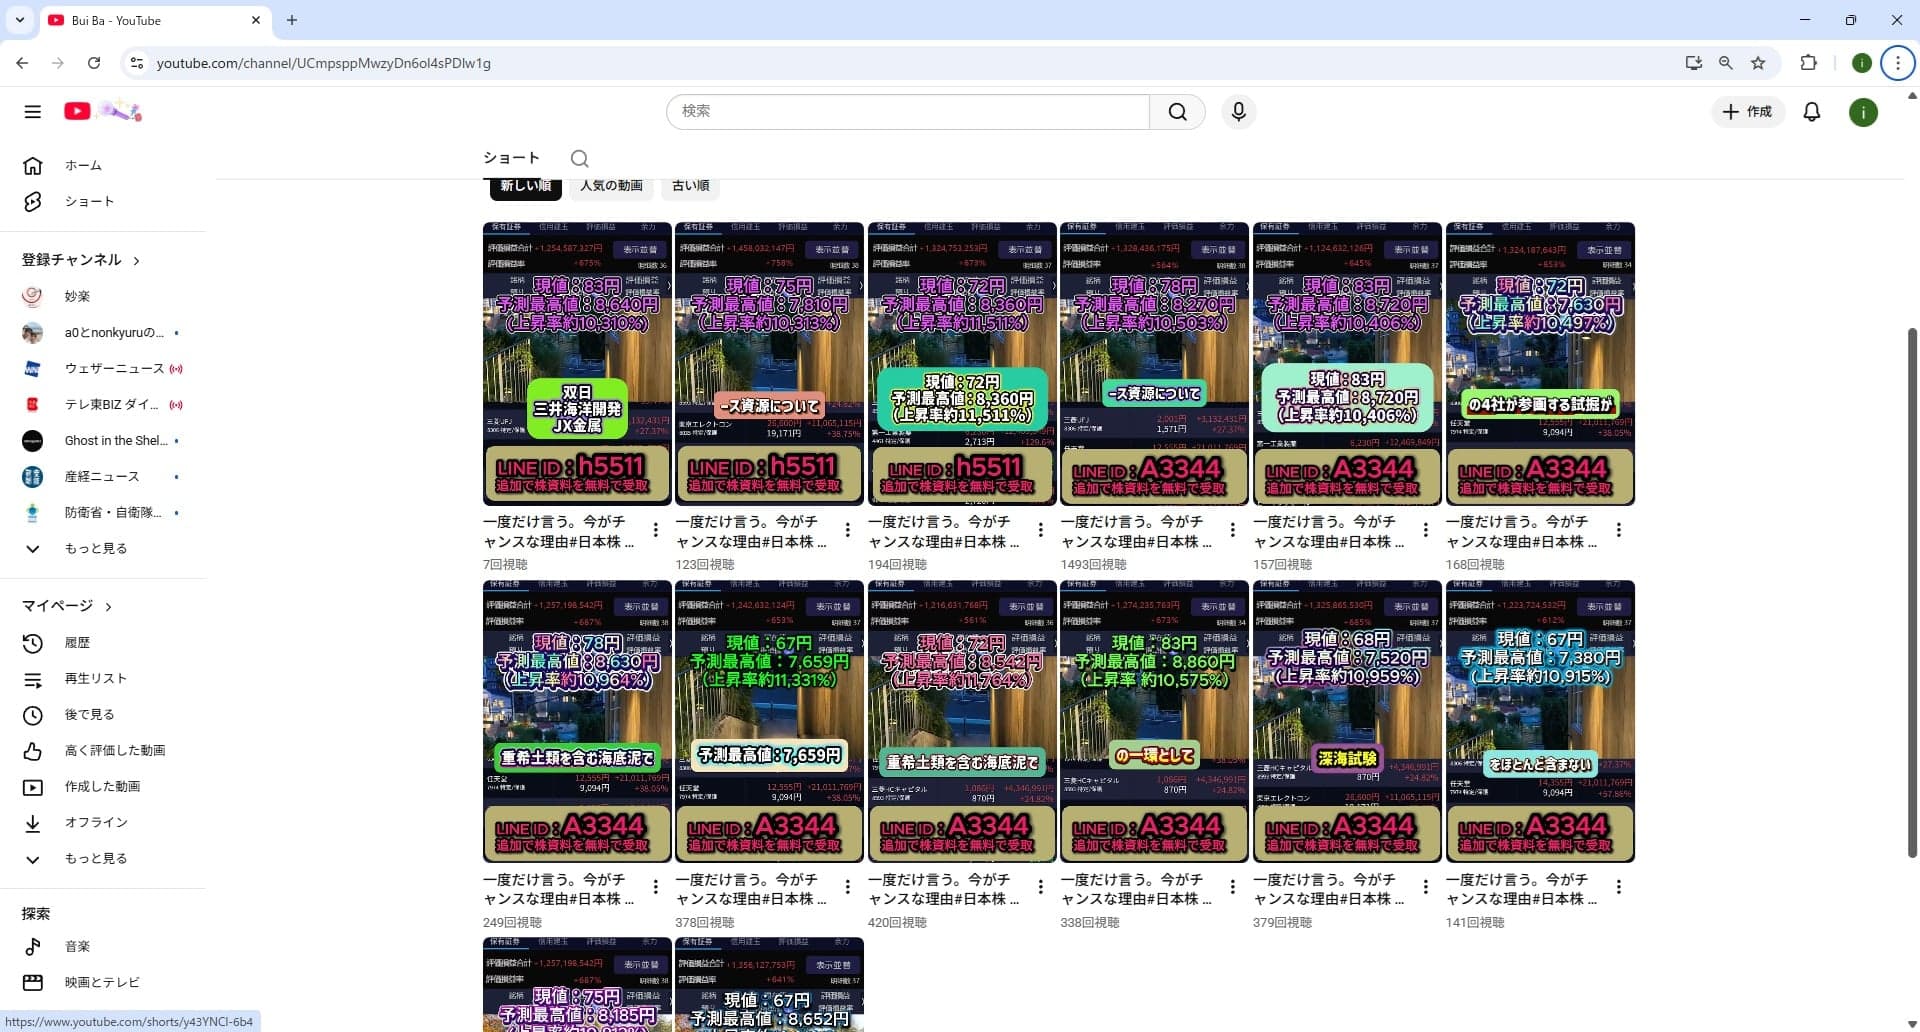The width and height of the screenshot is (1920, 1032).
Task: Open 妙楽 subscribed channel
Action: (x=105, y=296)
